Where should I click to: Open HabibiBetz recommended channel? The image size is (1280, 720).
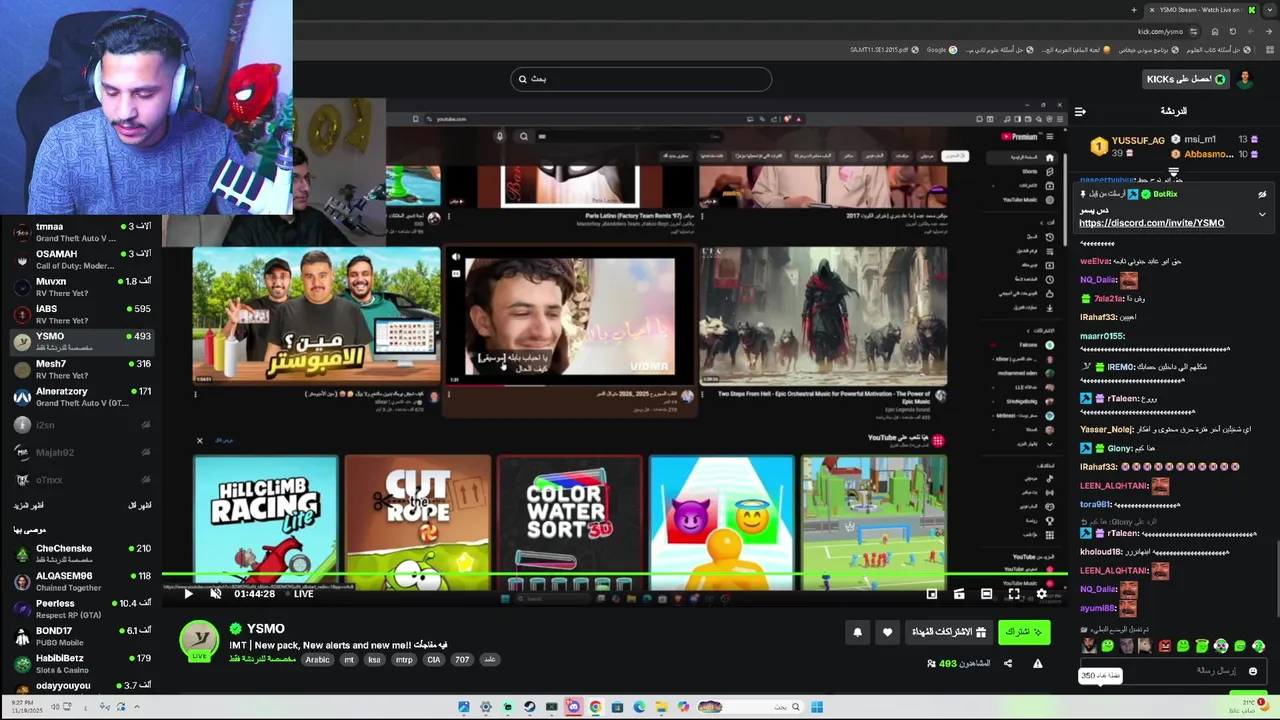[82, 663]
